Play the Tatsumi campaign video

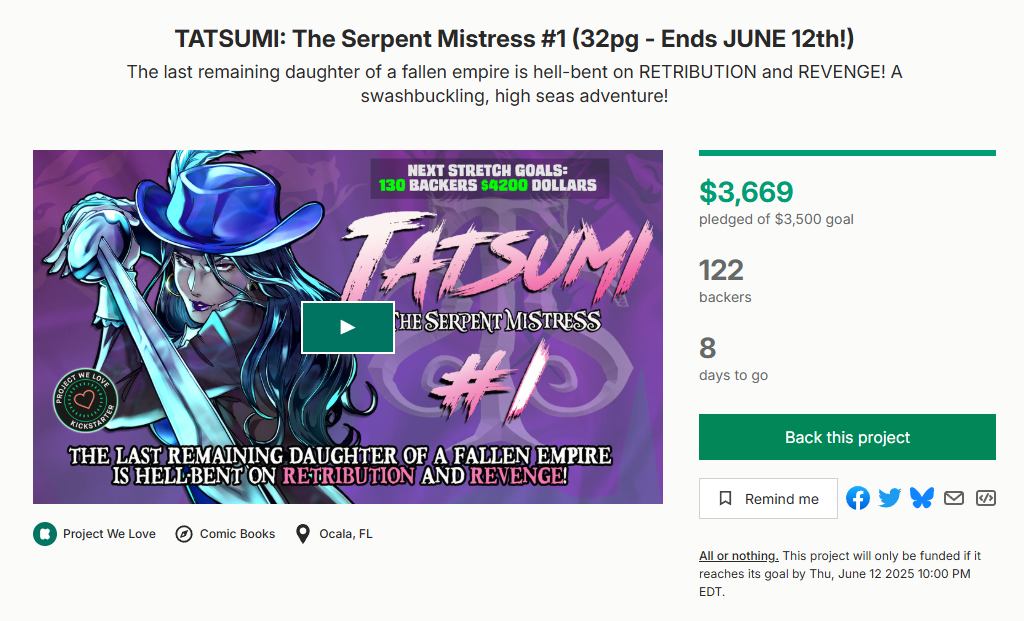pos(347,326)
